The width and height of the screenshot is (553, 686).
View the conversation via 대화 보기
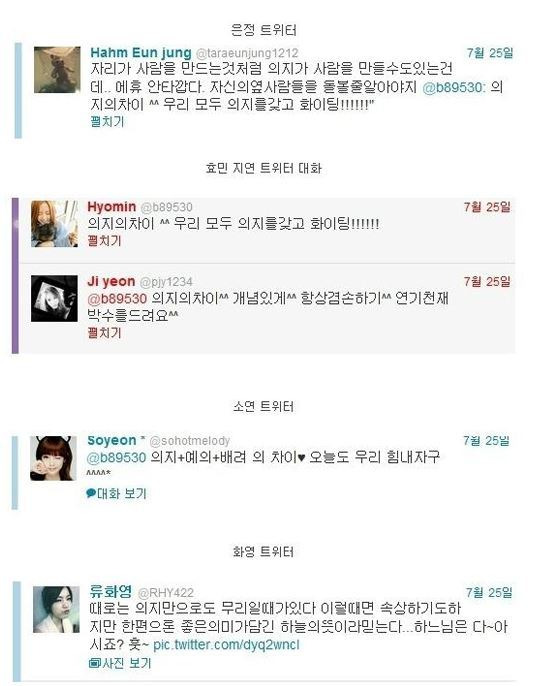point(121,494)
